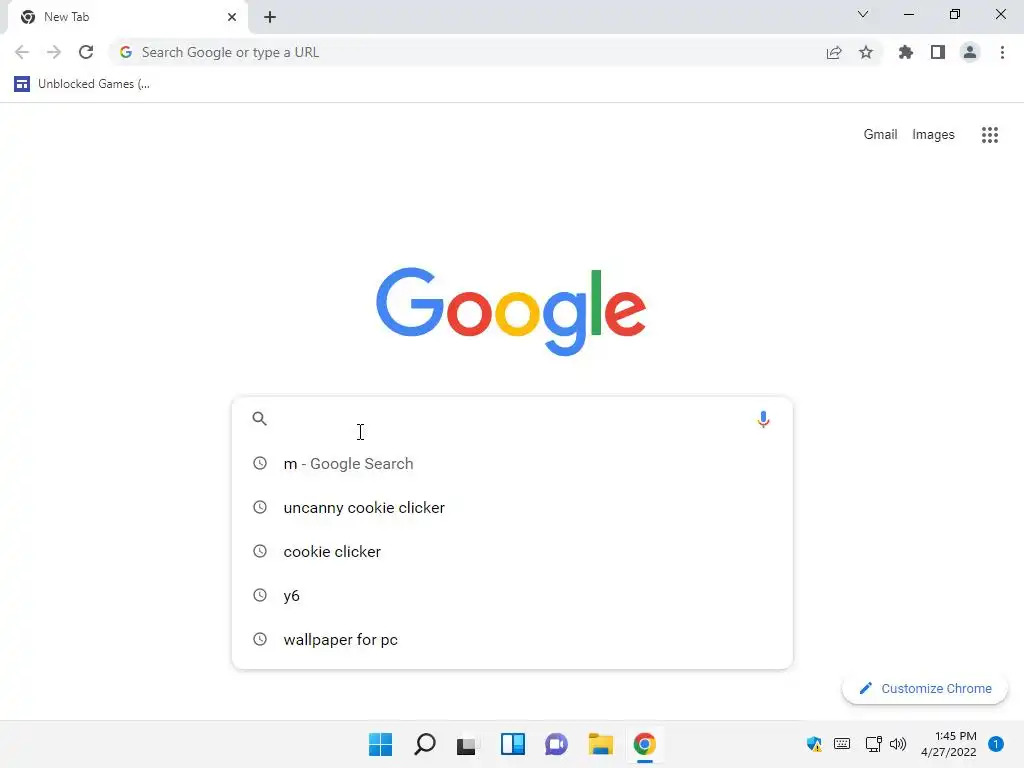This screenshot has width=1024, height=768.
Task: Select suggestion 'uncanny cookie clicker'
Action: click(512, 507)
